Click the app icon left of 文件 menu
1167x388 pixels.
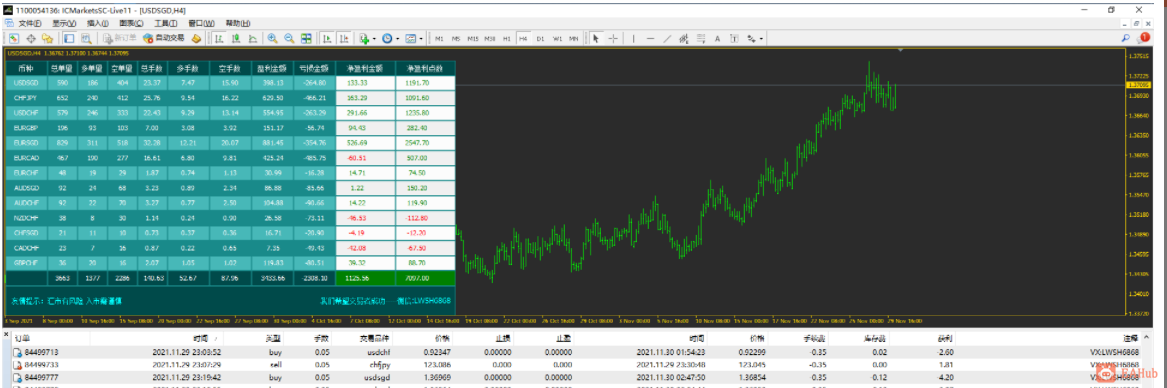point(9,23)
